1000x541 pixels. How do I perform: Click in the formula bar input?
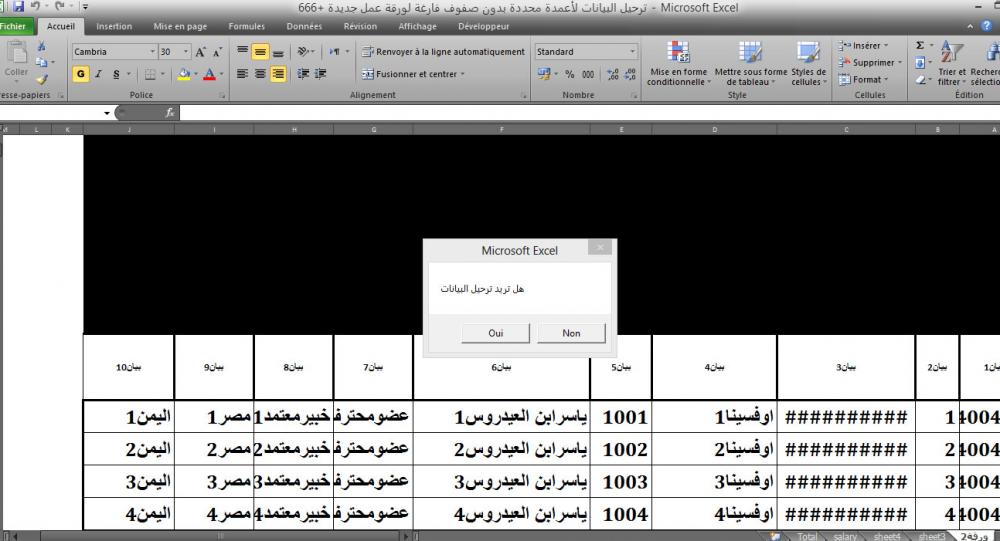click(589, 113)
